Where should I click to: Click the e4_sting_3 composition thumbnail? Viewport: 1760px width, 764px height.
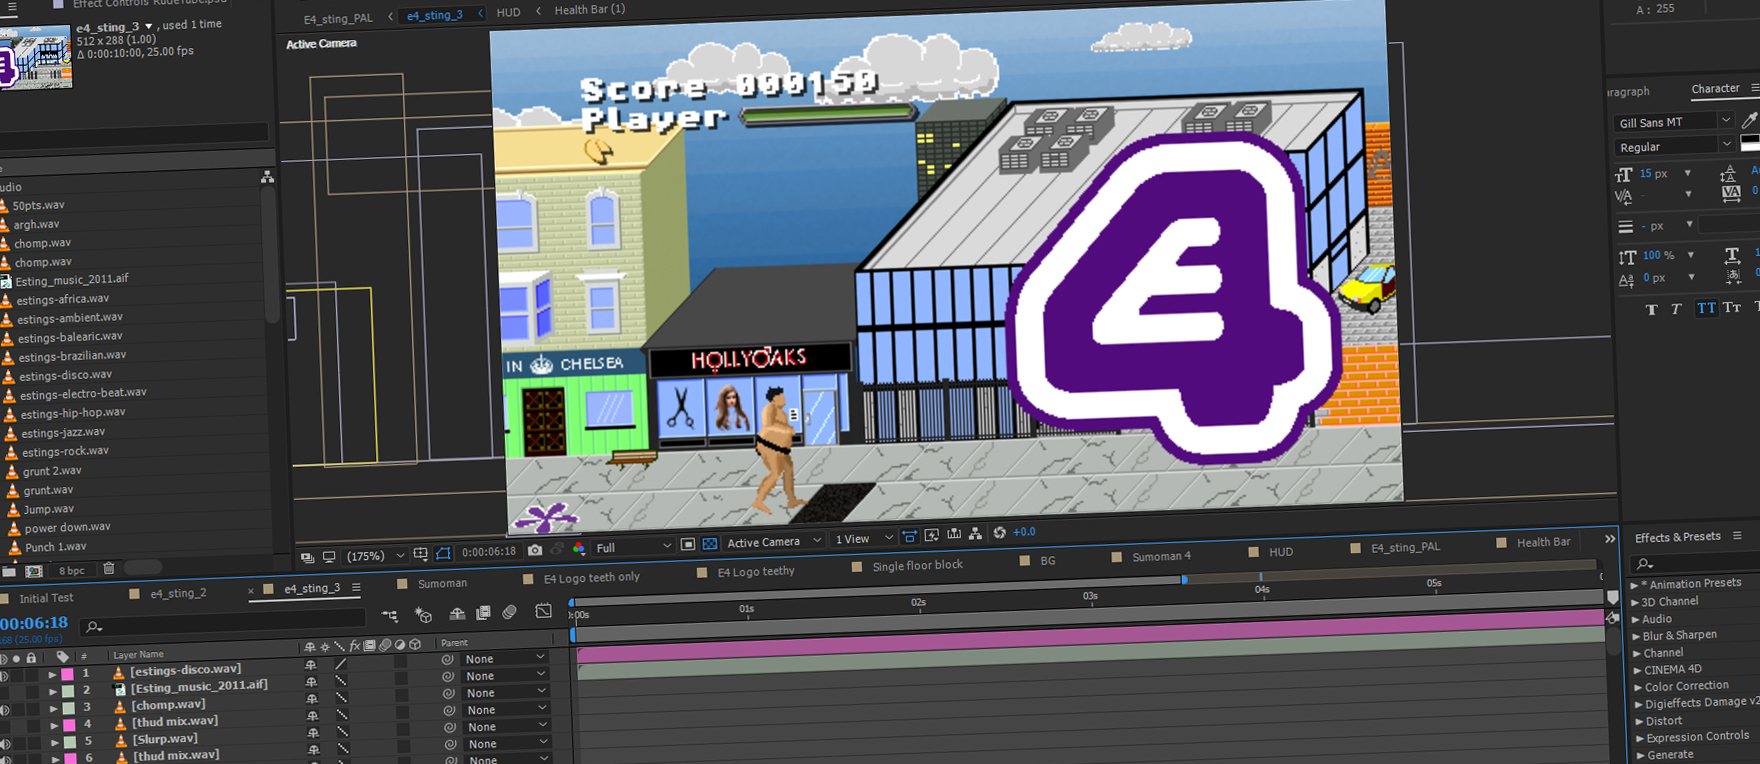tap(35, 59)
